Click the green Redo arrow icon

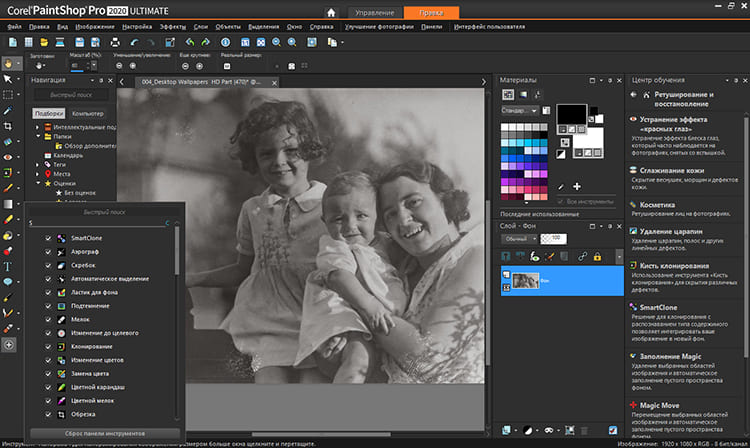(x=205, y=43)
